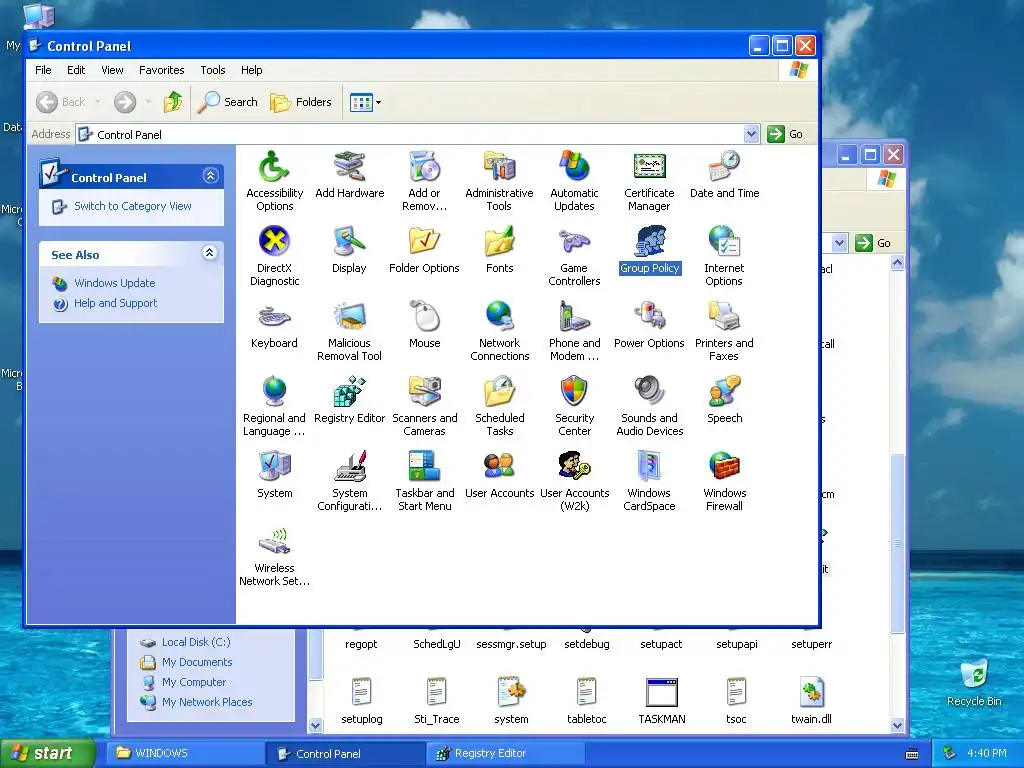Open User Accounts icon
Screen dimensions: 1024x768
(x=500, y=475)
